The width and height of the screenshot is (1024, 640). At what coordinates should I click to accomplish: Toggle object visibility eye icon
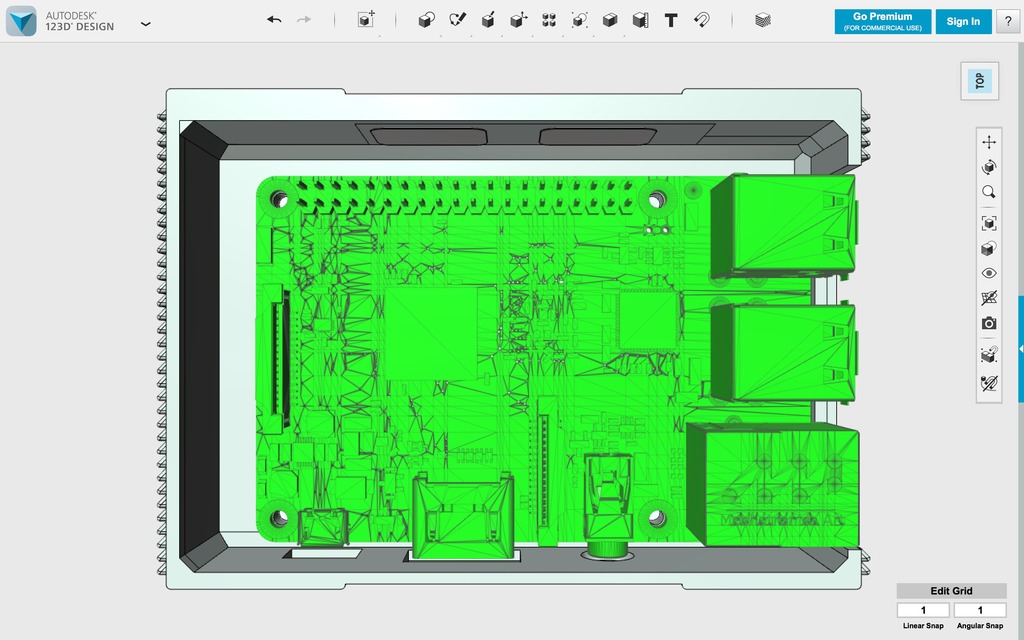(x=989, y=273)
